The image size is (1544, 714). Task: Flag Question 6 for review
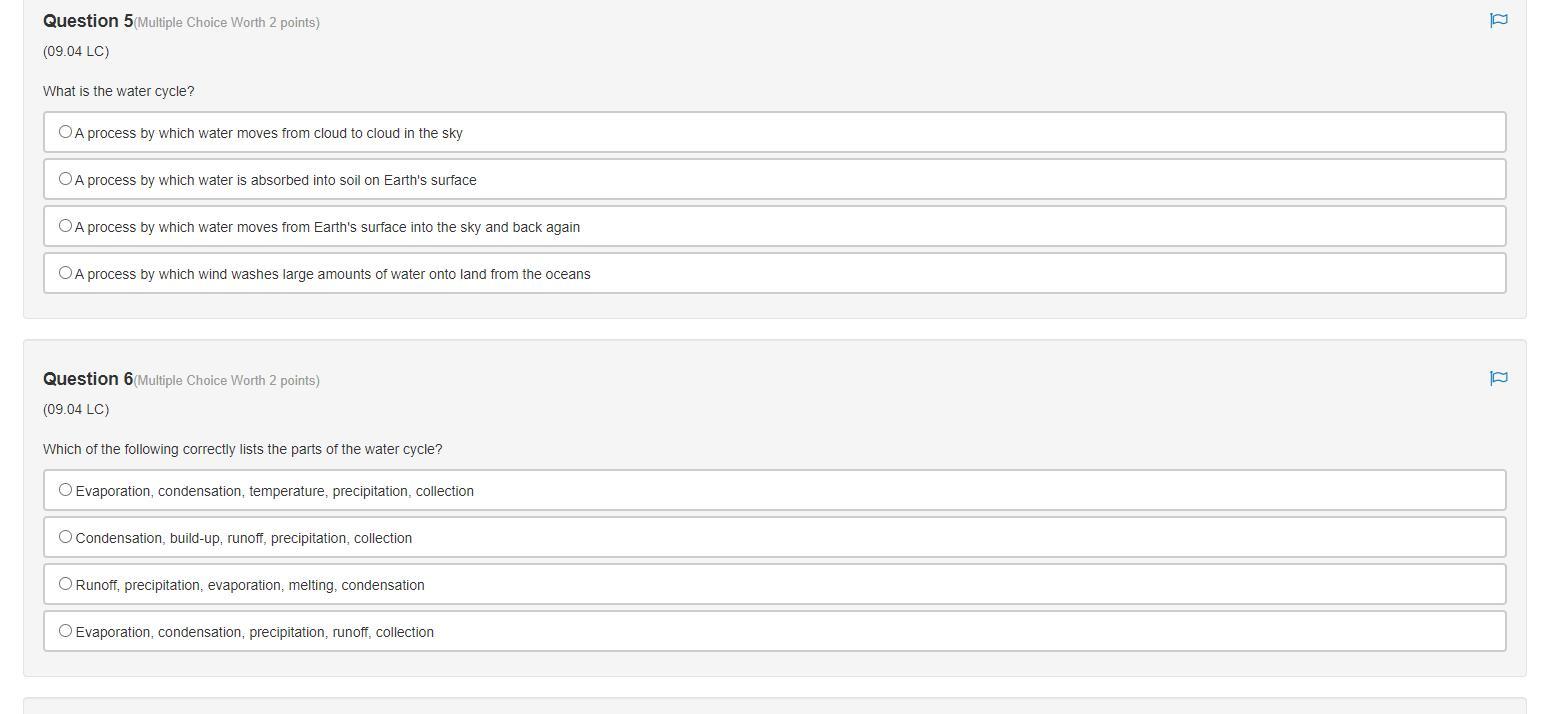[x=1498, y=378]
